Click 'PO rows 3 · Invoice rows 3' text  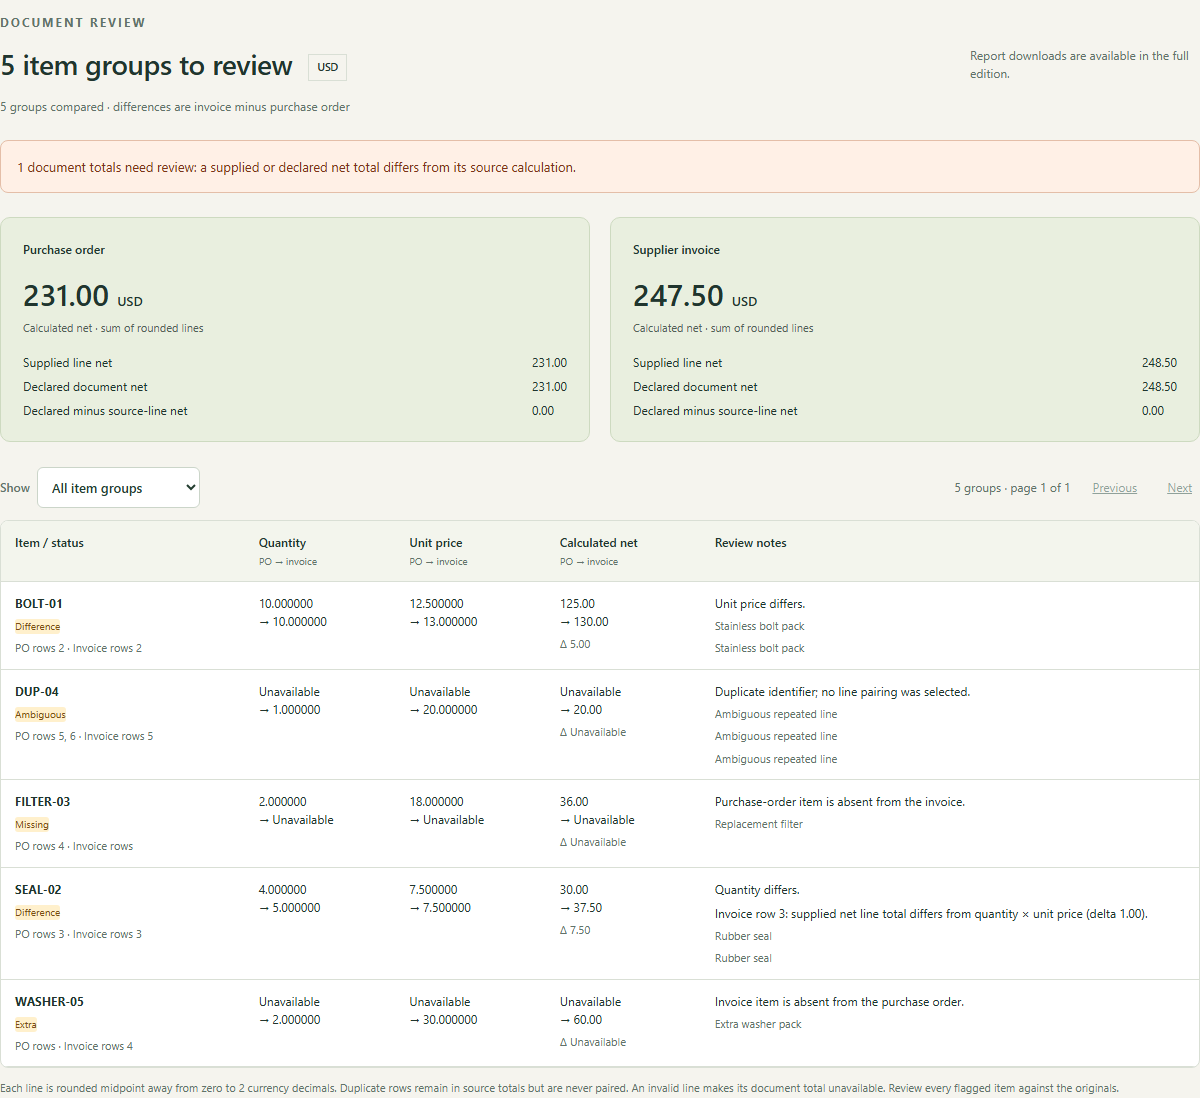click(x=78, y=935)
